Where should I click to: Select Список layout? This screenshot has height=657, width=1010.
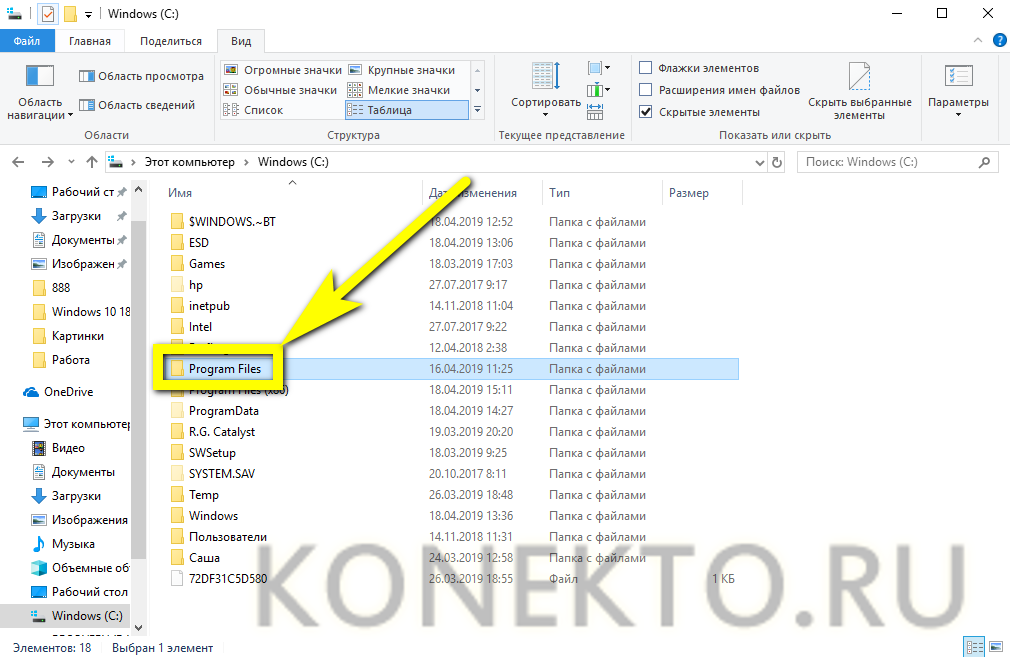point(253,110)
